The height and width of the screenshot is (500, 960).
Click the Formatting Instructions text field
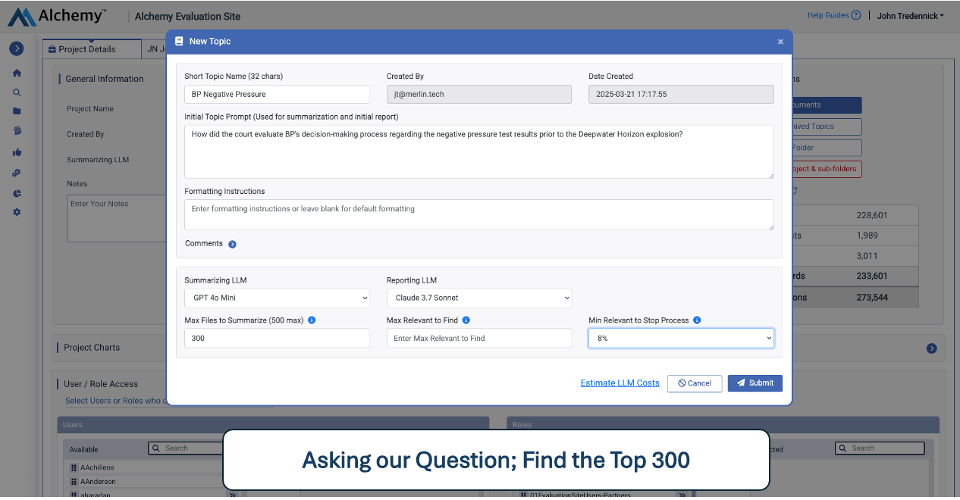[x=478, y=213]
